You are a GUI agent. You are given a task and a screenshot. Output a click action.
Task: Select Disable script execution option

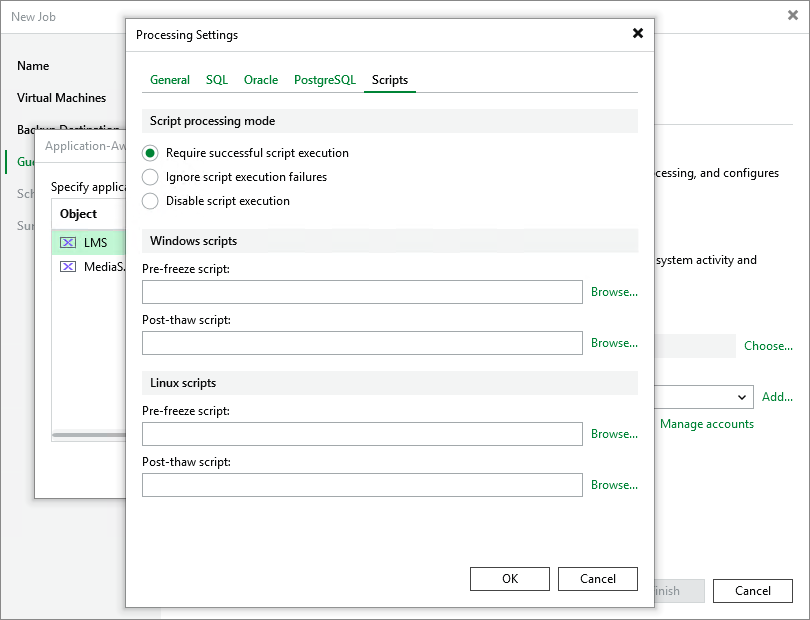coord(150,201)
